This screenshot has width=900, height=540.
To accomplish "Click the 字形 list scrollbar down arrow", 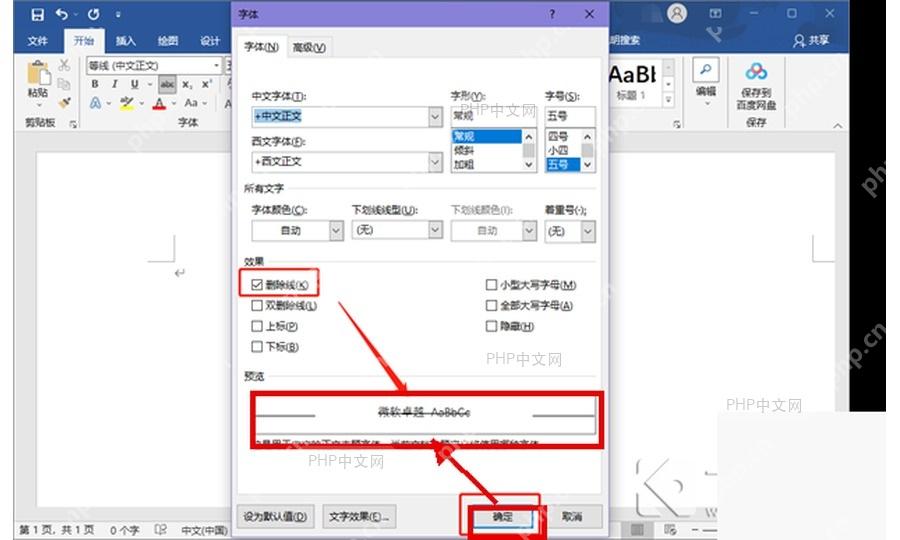I will (x=529, y=165).
